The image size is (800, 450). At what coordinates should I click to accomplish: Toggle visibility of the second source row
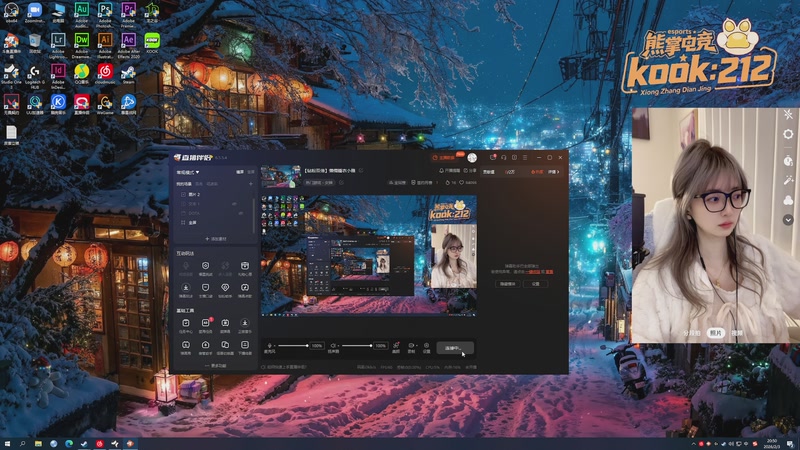pyautogui.click(x=235, y=204)
